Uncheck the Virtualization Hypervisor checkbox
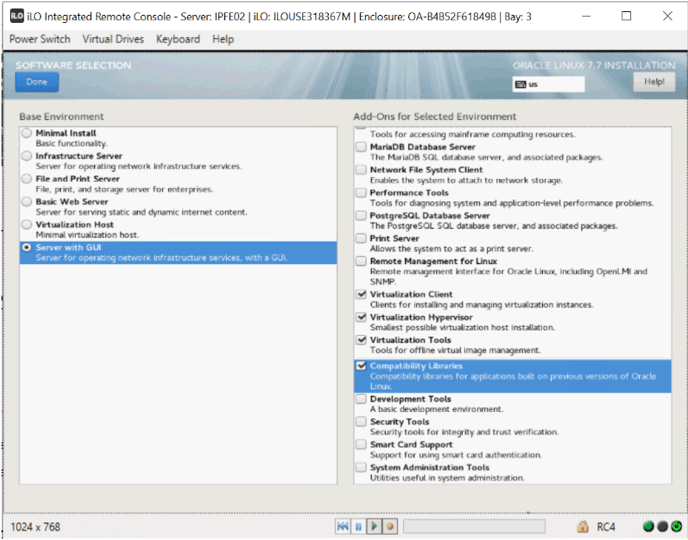The width and height of the screenshot is (688, 540). (361, 317)
